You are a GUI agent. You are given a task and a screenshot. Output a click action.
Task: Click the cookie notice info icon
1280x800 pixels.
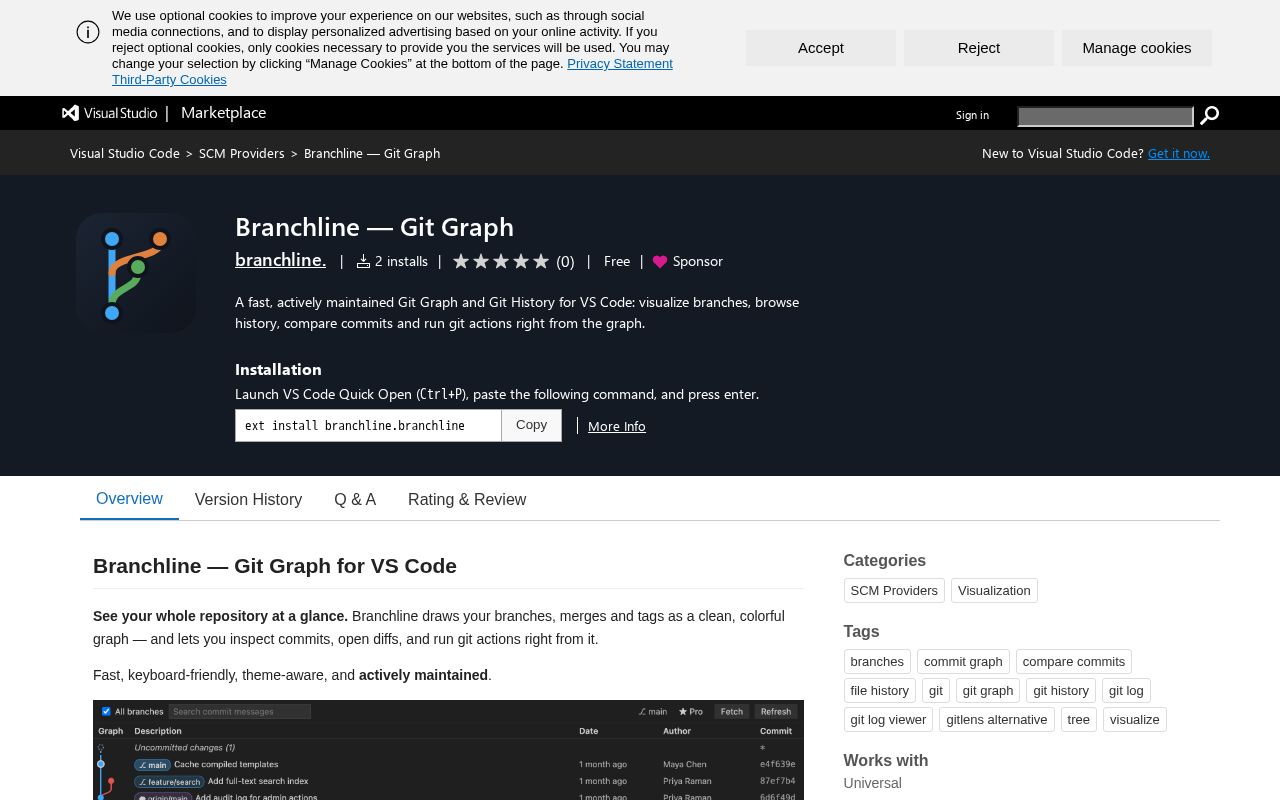click(x=88, y=32)
